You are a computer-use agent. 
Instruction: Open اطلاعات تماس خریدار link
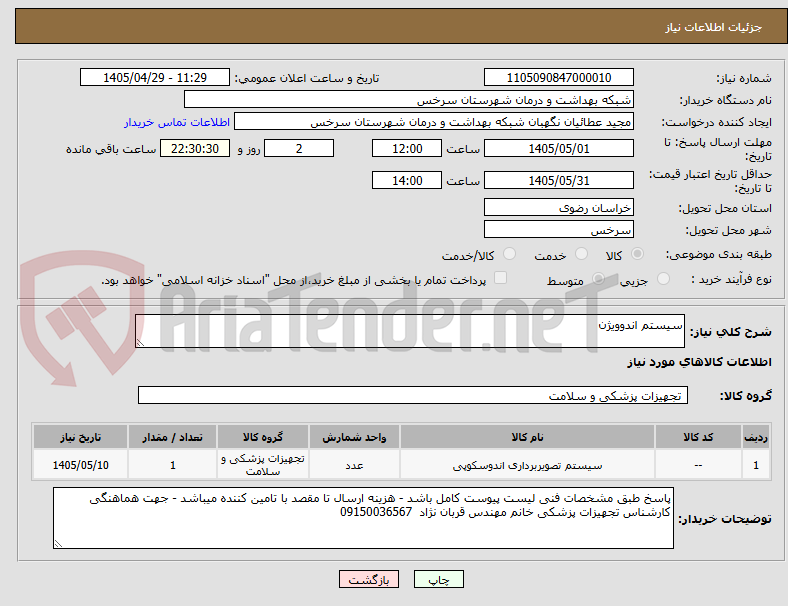[x=177, y=122]
